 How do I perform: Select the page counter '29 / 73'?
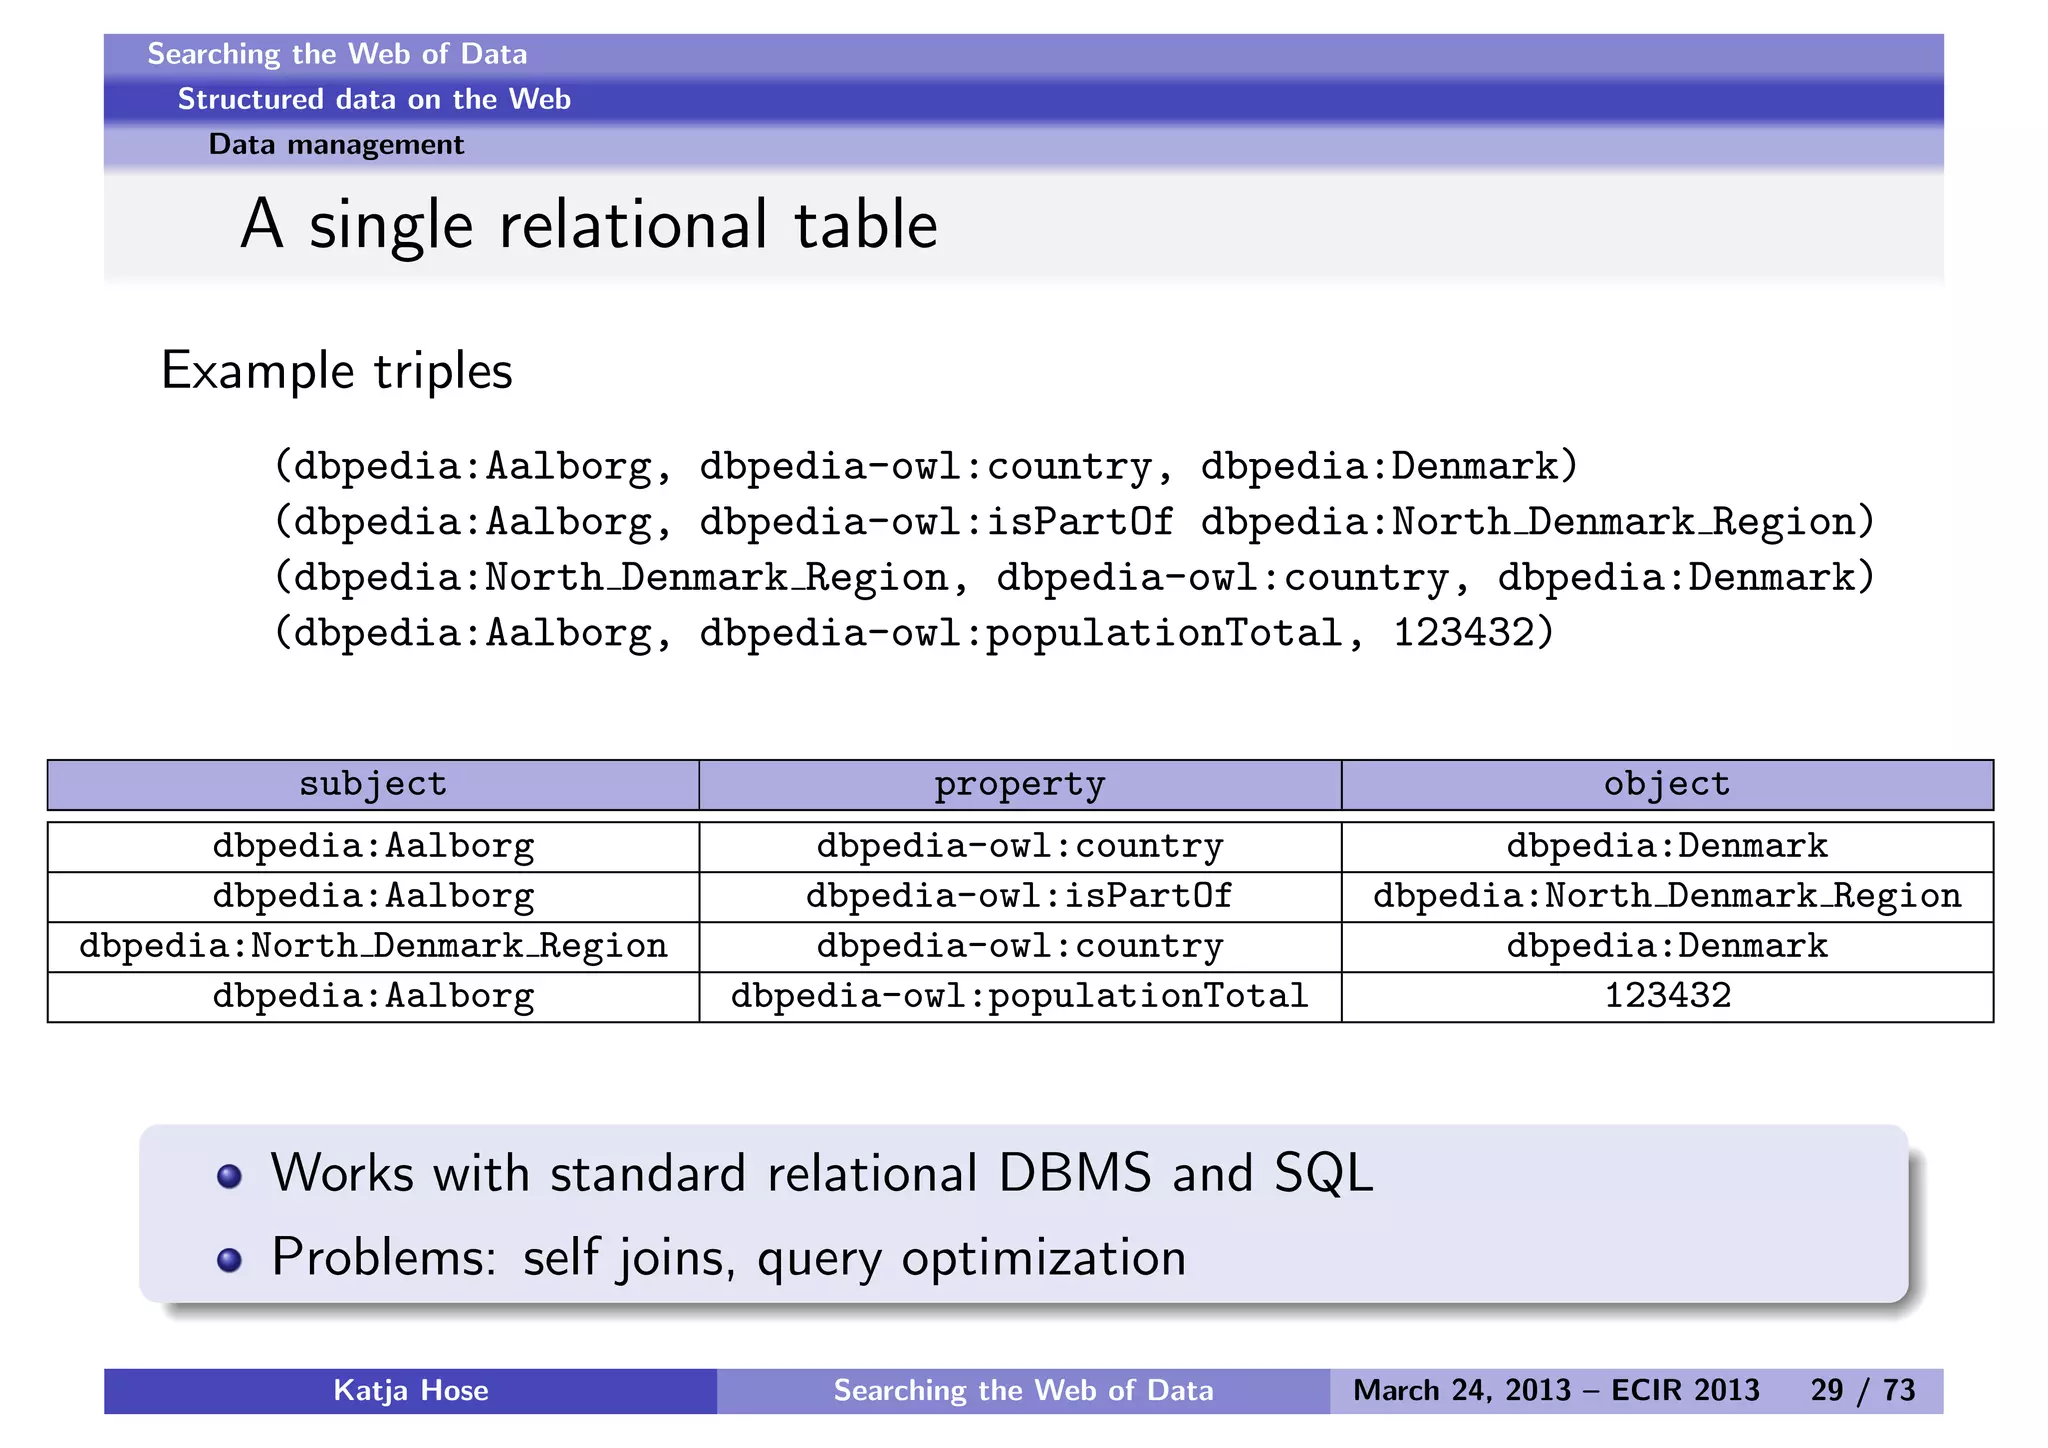click(x=1863, y=1391)
